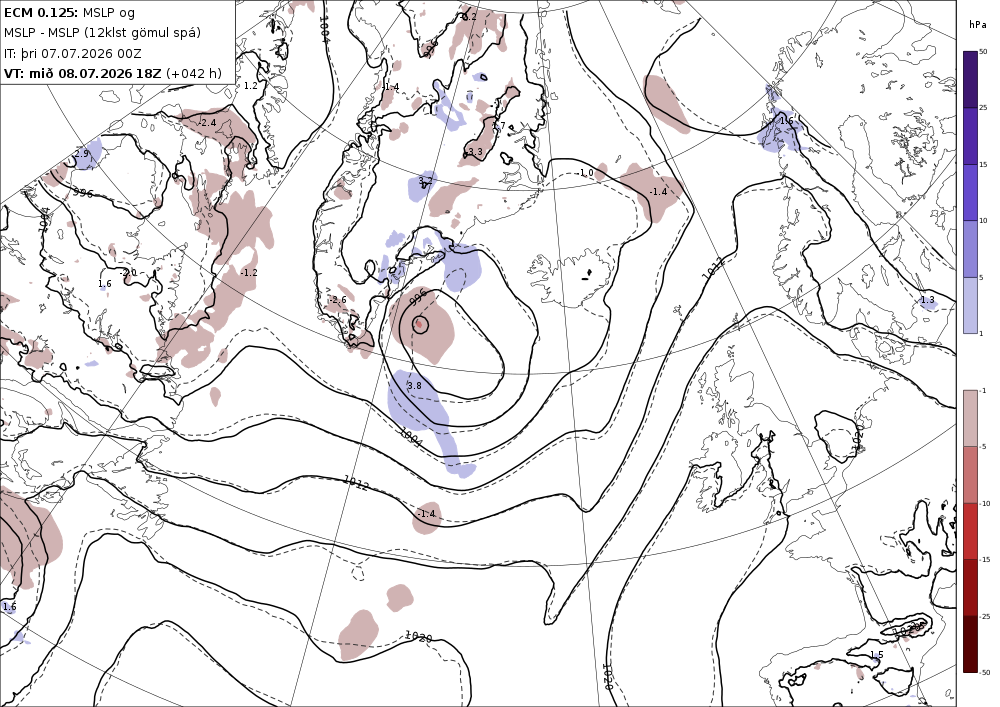Select the header line 'MSLP - MSLP (12klst gömul spá)'
Viewport: 1000px width, 707px height.
(102, 33)
